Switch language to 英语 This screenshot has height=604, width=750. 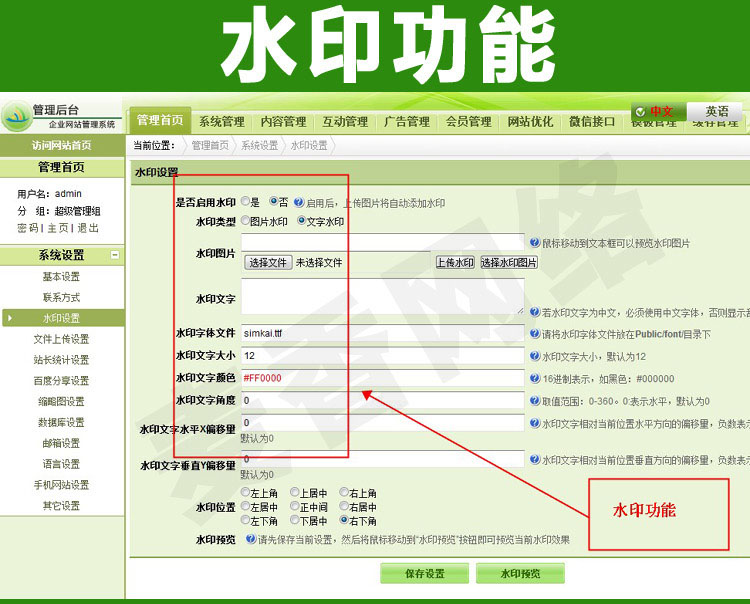click(x=715, y=111)
